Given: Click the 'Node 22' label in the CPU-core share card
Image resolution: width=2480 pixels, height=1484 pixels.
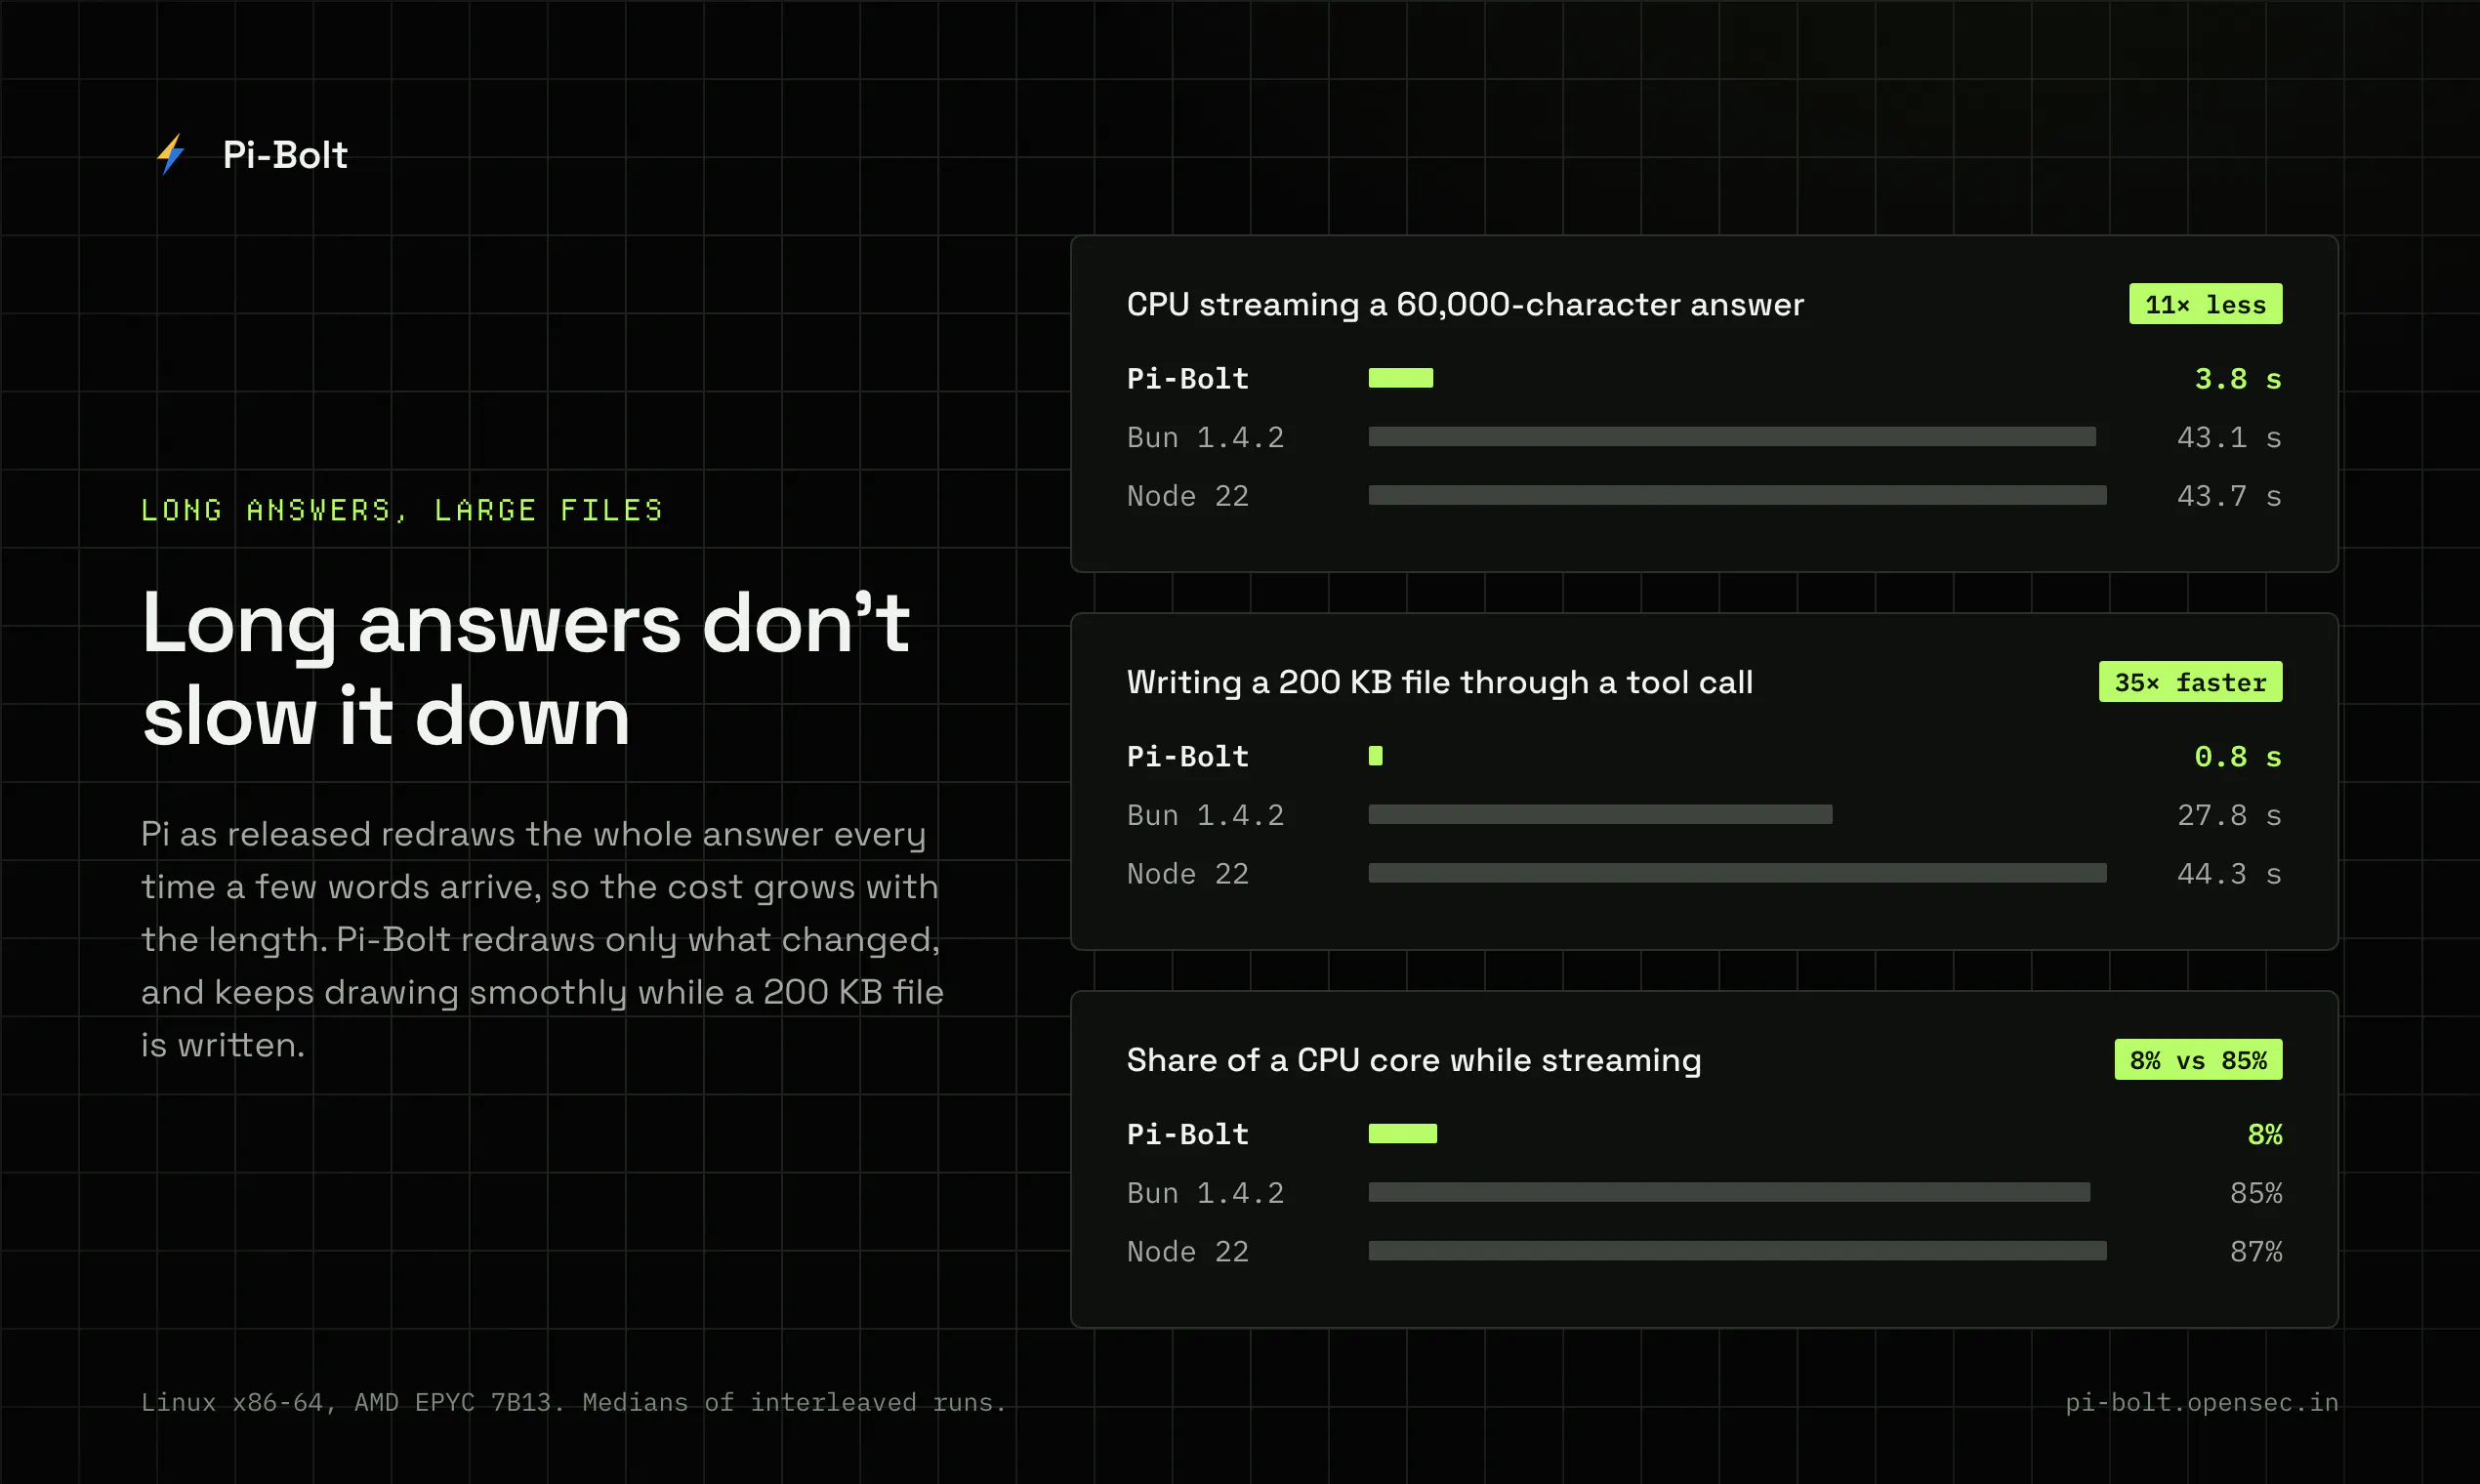Looking at the screenshot, I should point(1188,1252).
